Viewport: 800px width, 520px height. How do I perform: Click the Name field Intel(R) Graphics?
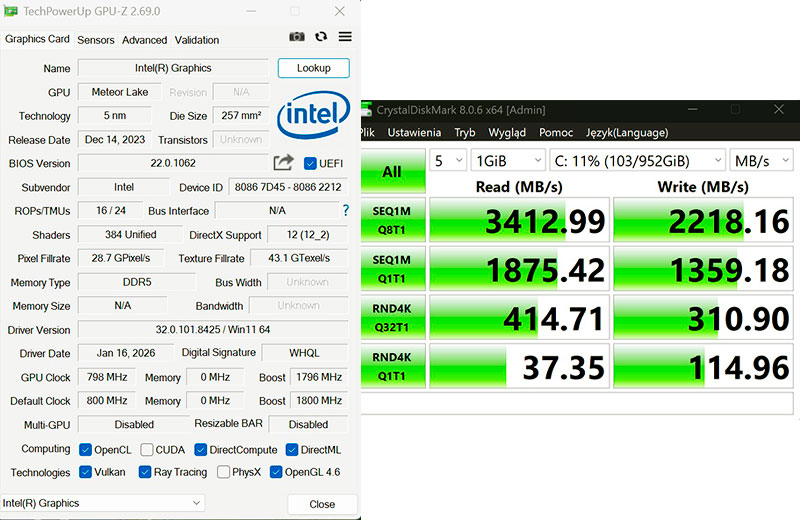click(173, 68)
